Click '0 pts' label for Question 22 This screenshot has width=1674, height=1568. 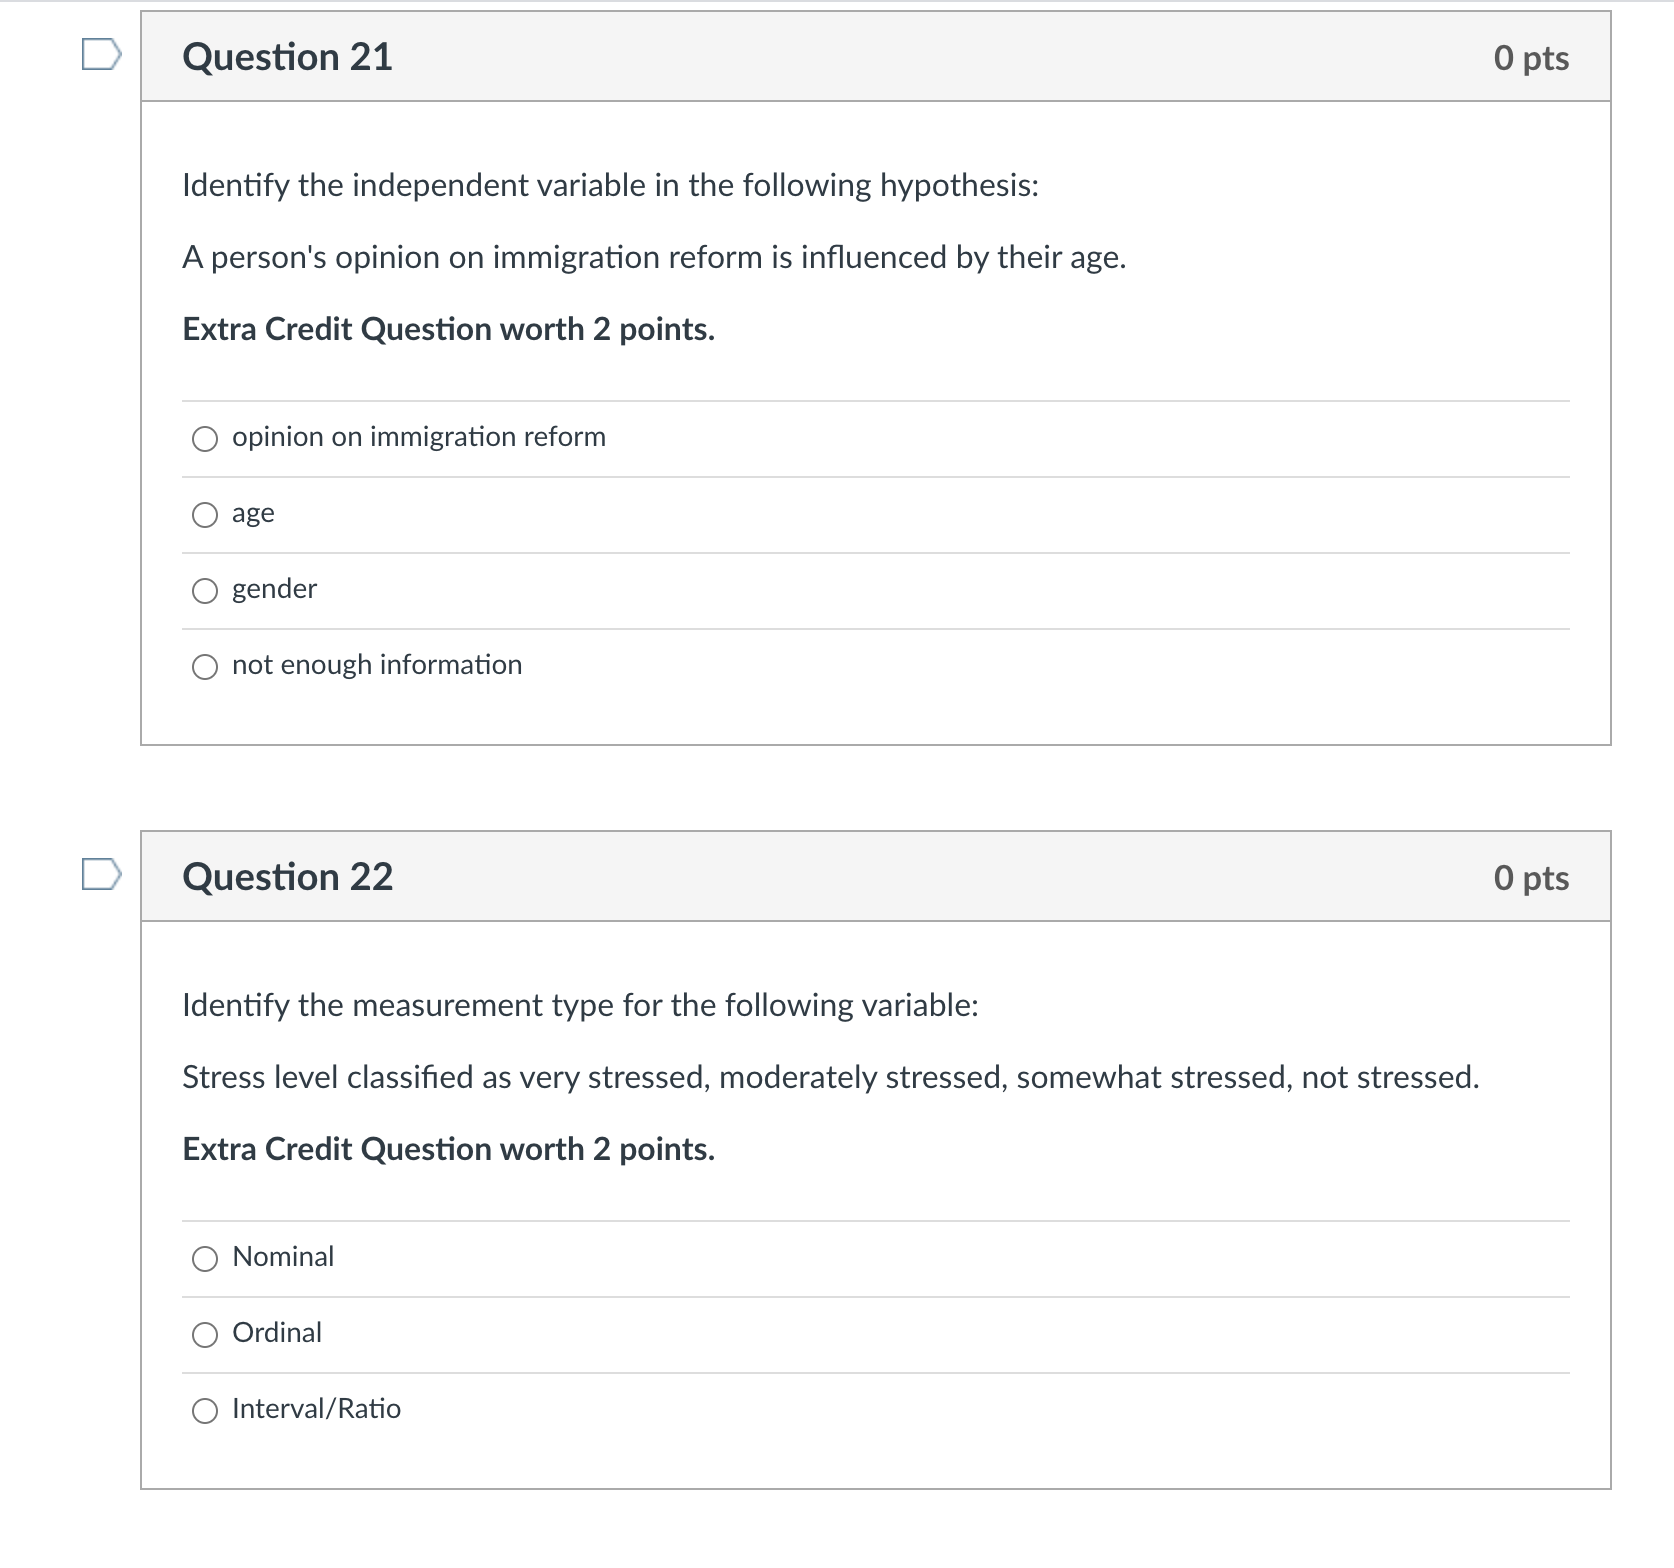coord(1532,877)
